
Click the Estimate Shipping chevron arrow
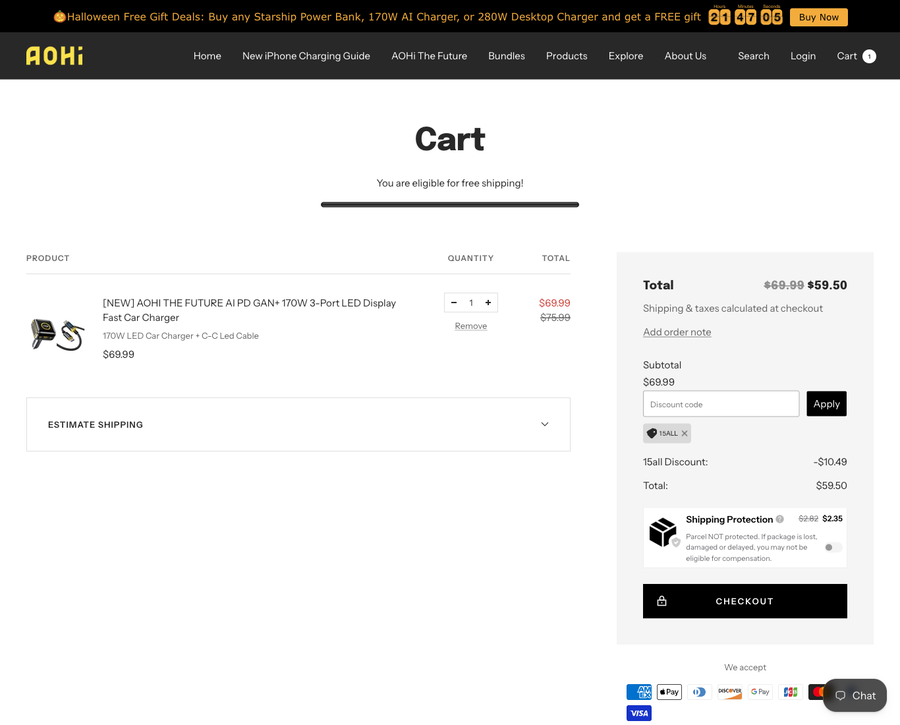pyautogui.click(x=545, y=424)
